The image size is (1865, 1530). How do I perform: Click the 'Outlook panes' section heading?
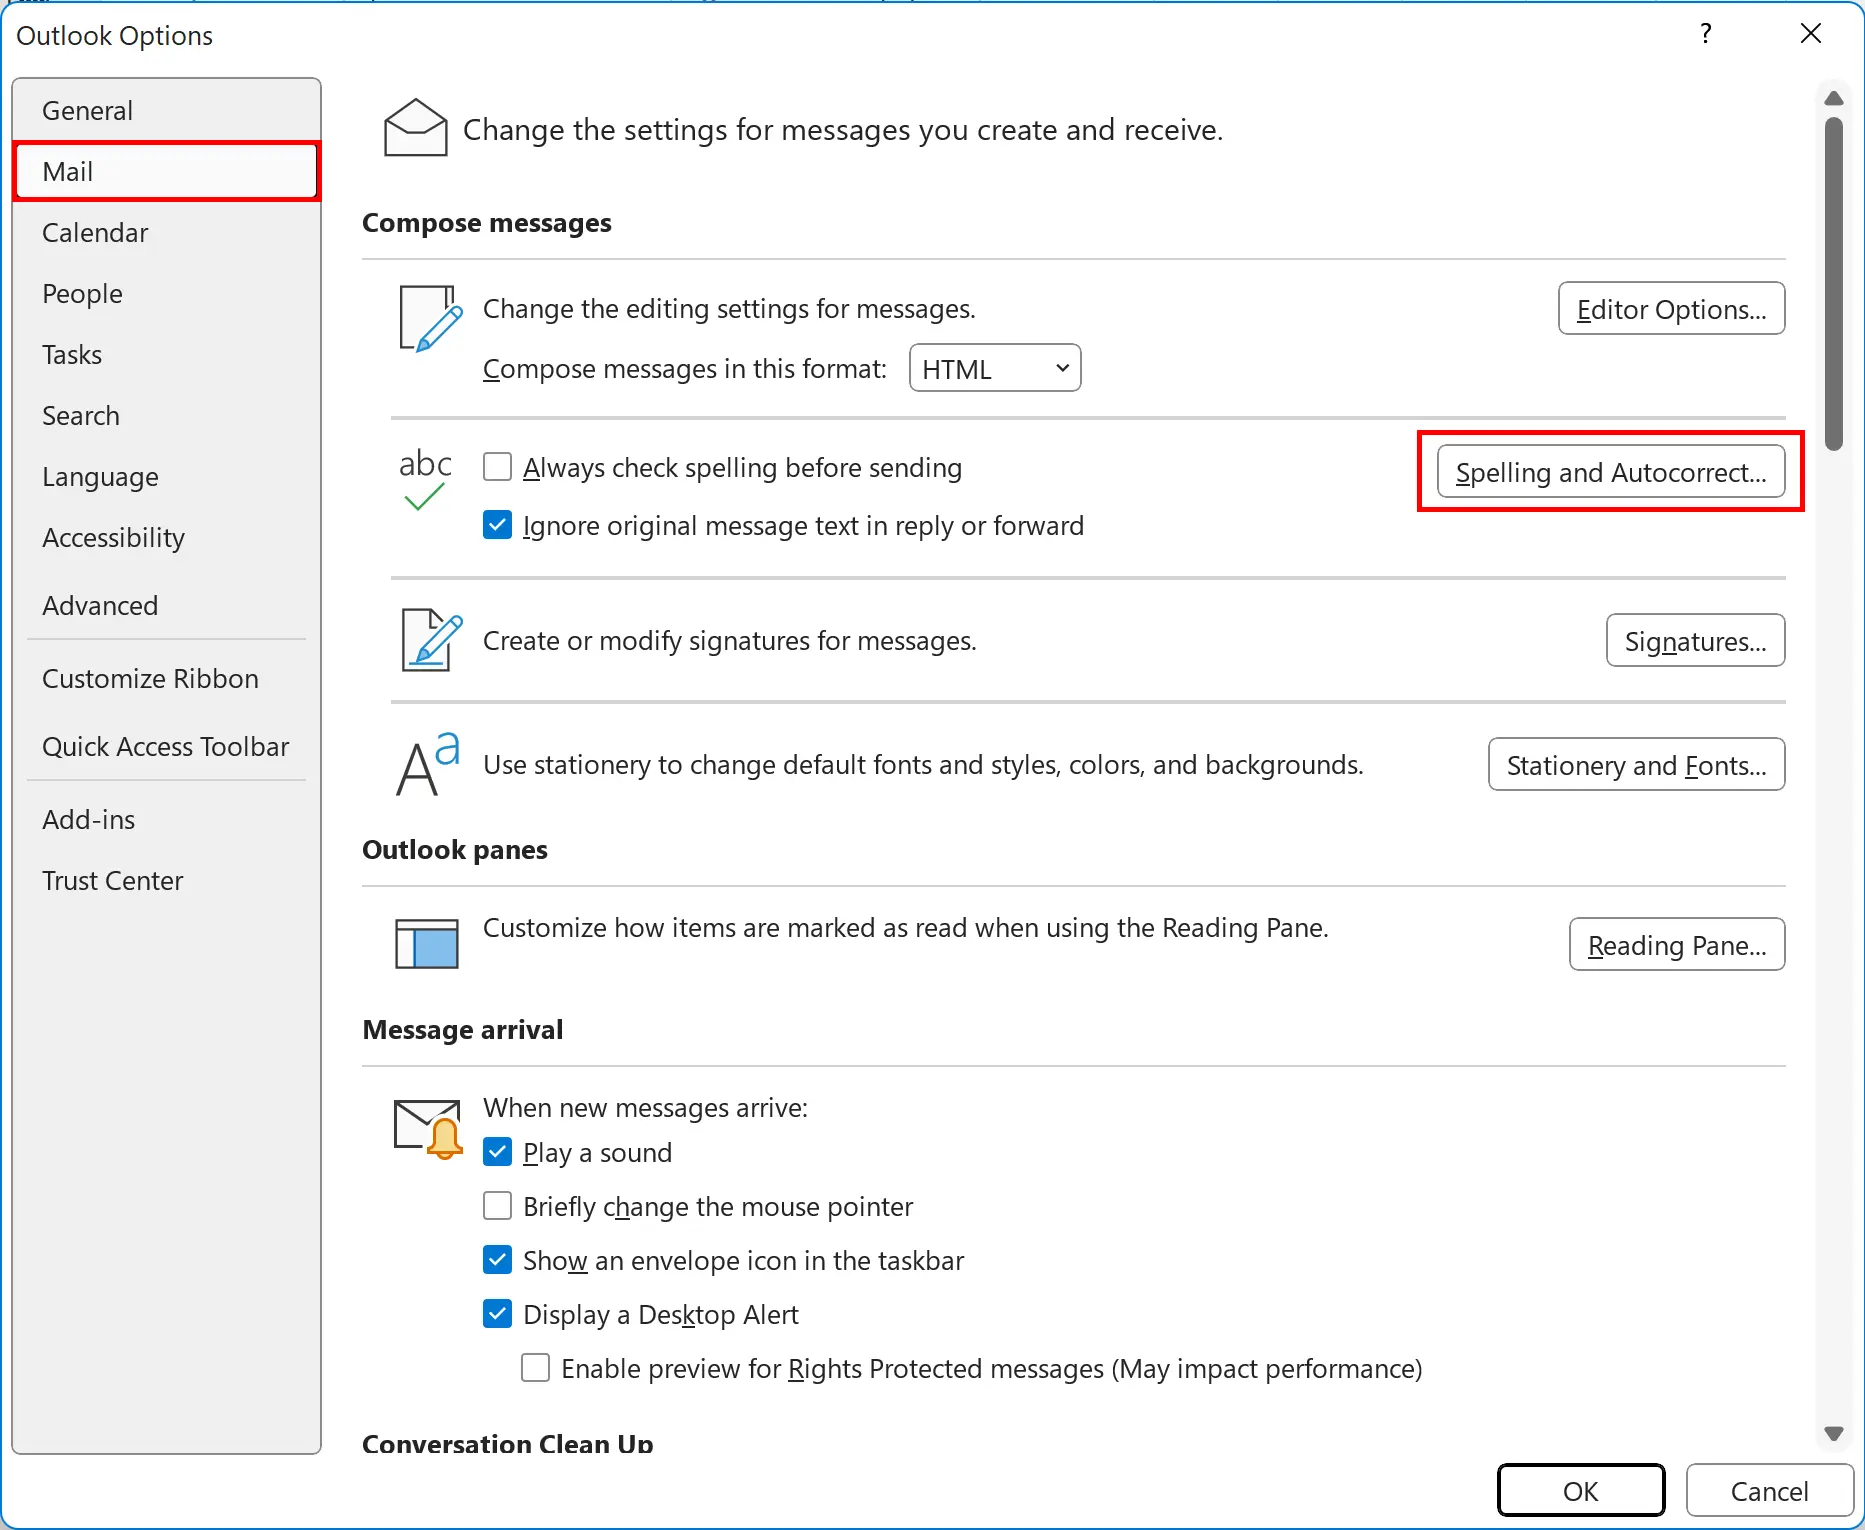click(x=455, y=849)
